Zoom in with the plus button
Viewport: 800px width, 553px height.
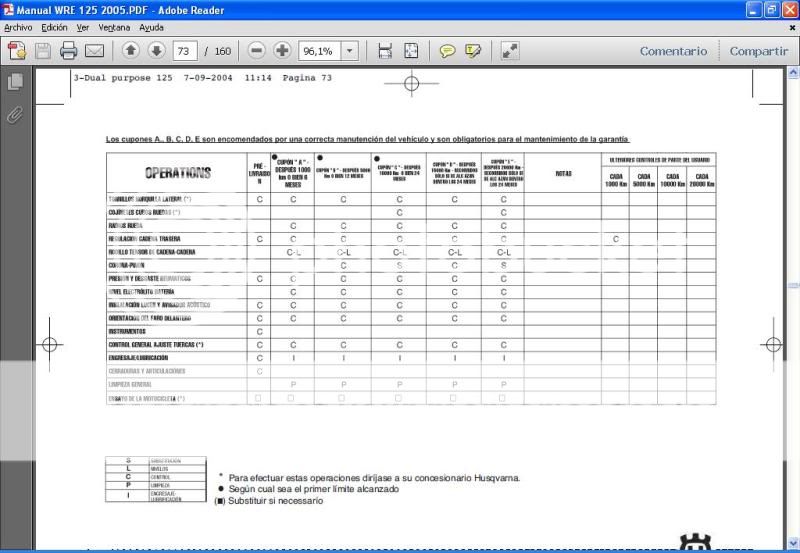(283, 50)
